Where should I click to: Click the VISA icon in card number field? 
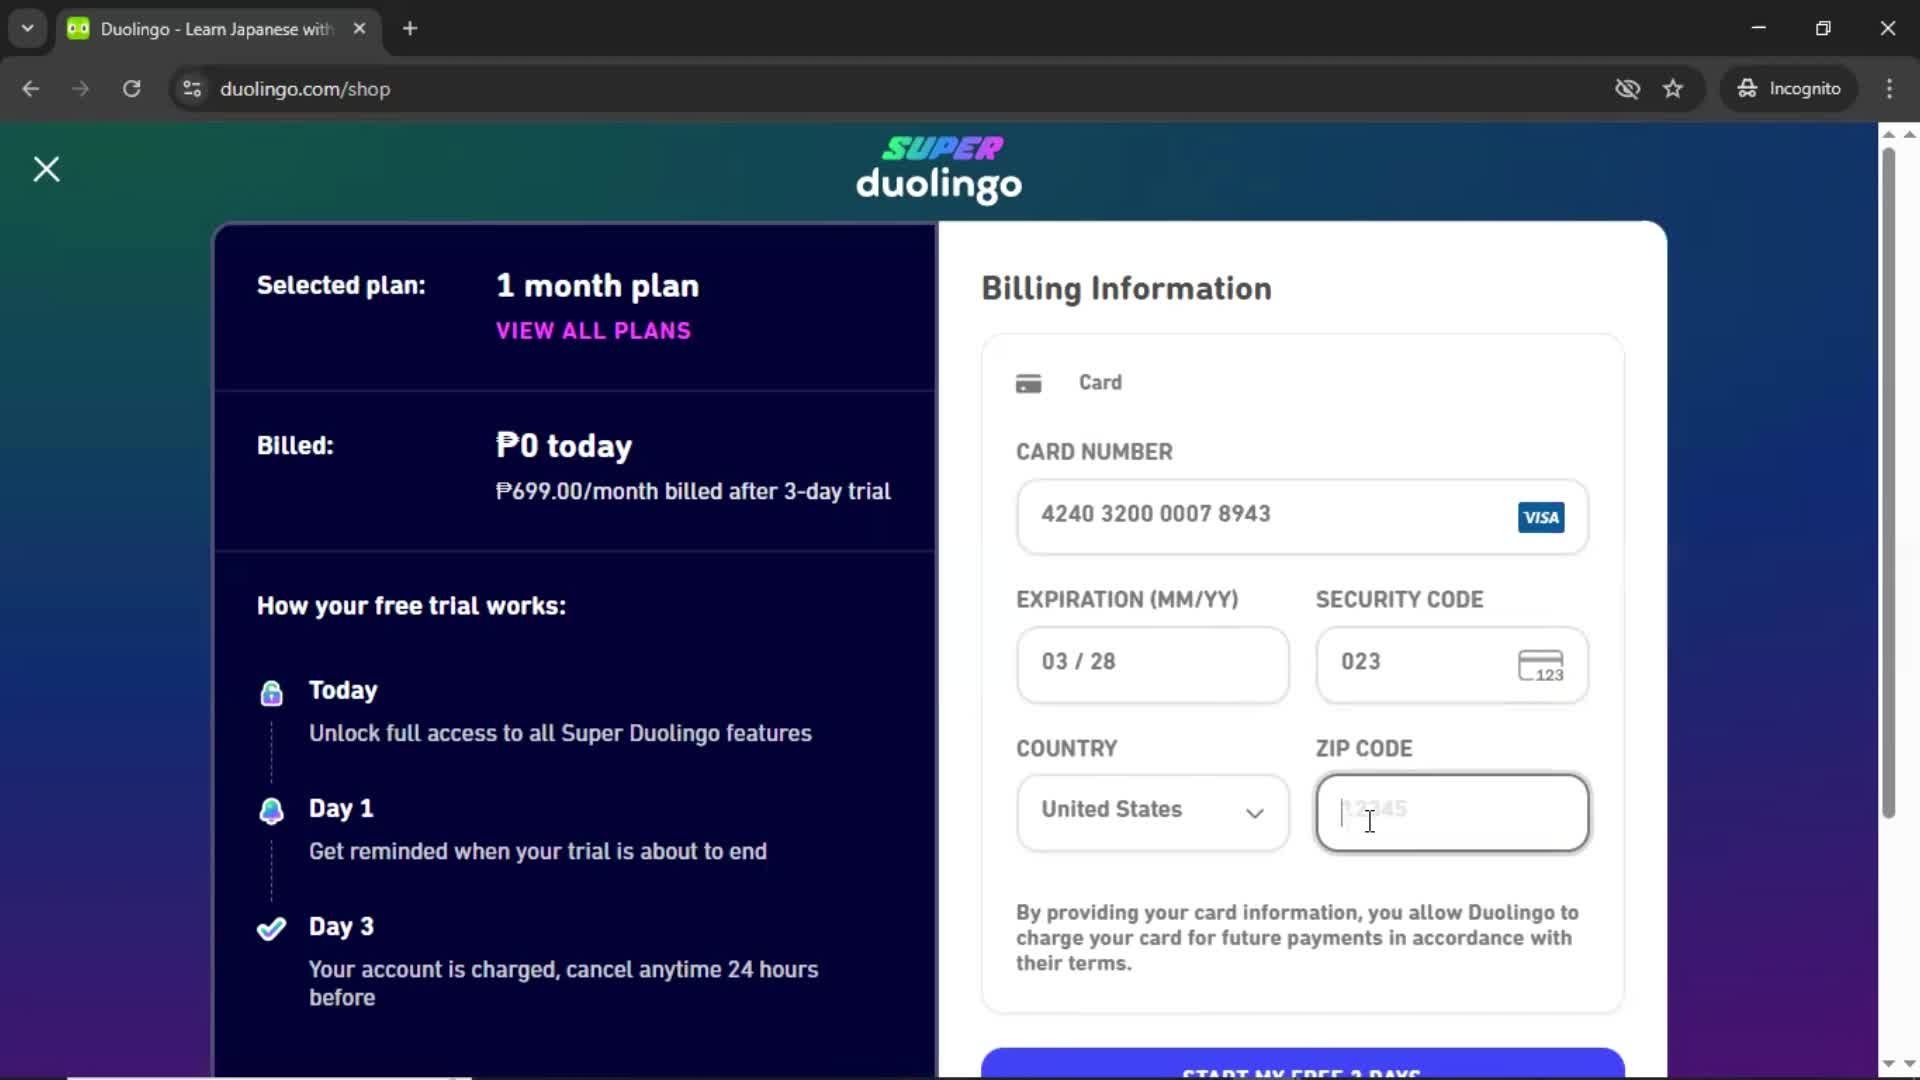point(1540,517)
